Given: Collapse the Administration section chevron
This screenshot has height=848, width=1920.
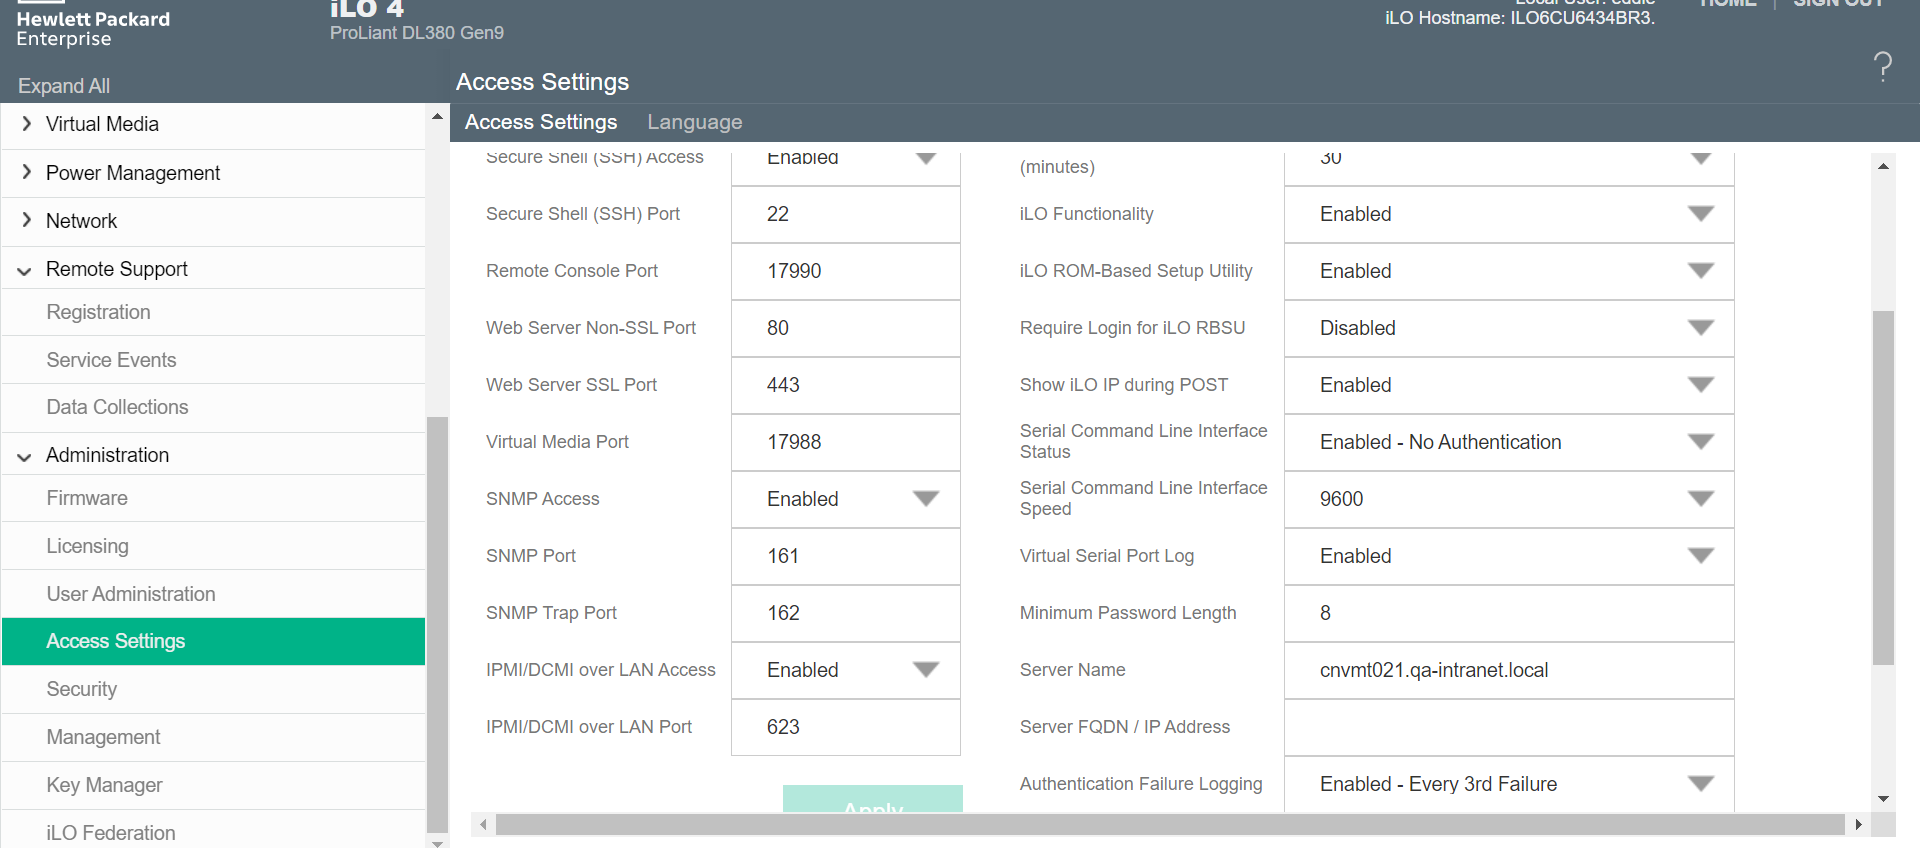Looking at the screenshot, I should 25,456.
